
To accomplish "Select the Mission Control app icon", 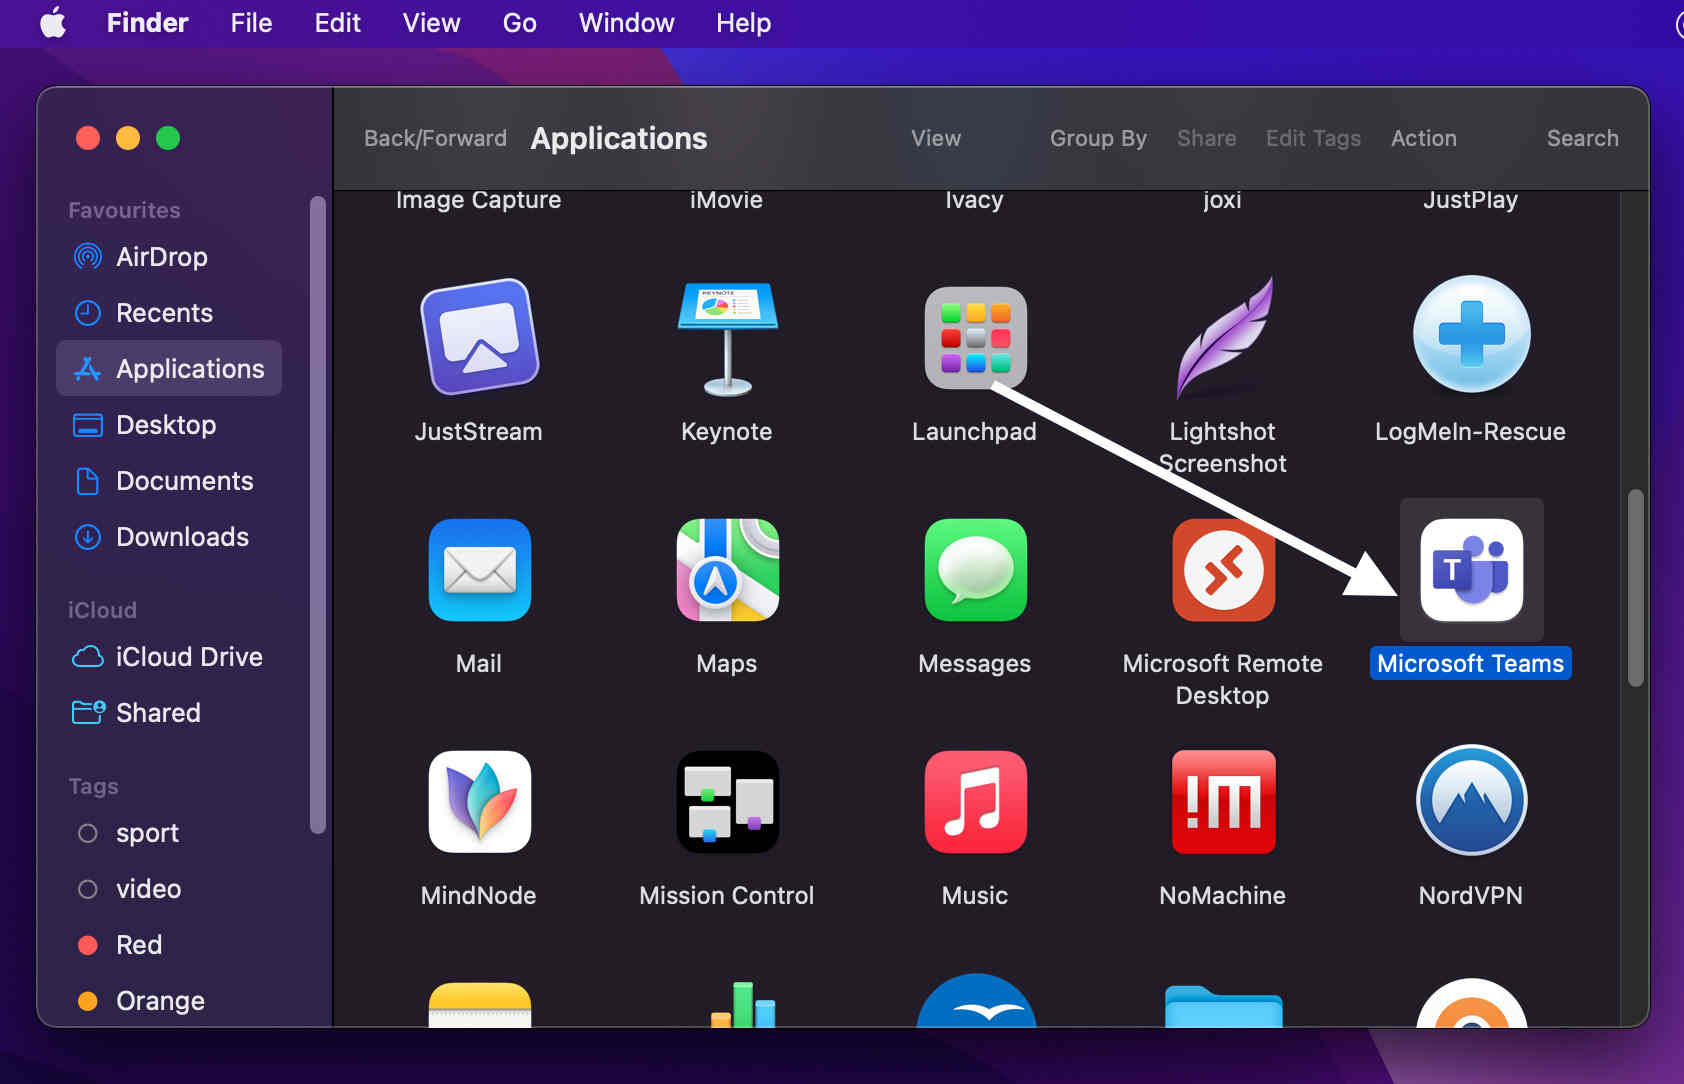I will (727, 802).
